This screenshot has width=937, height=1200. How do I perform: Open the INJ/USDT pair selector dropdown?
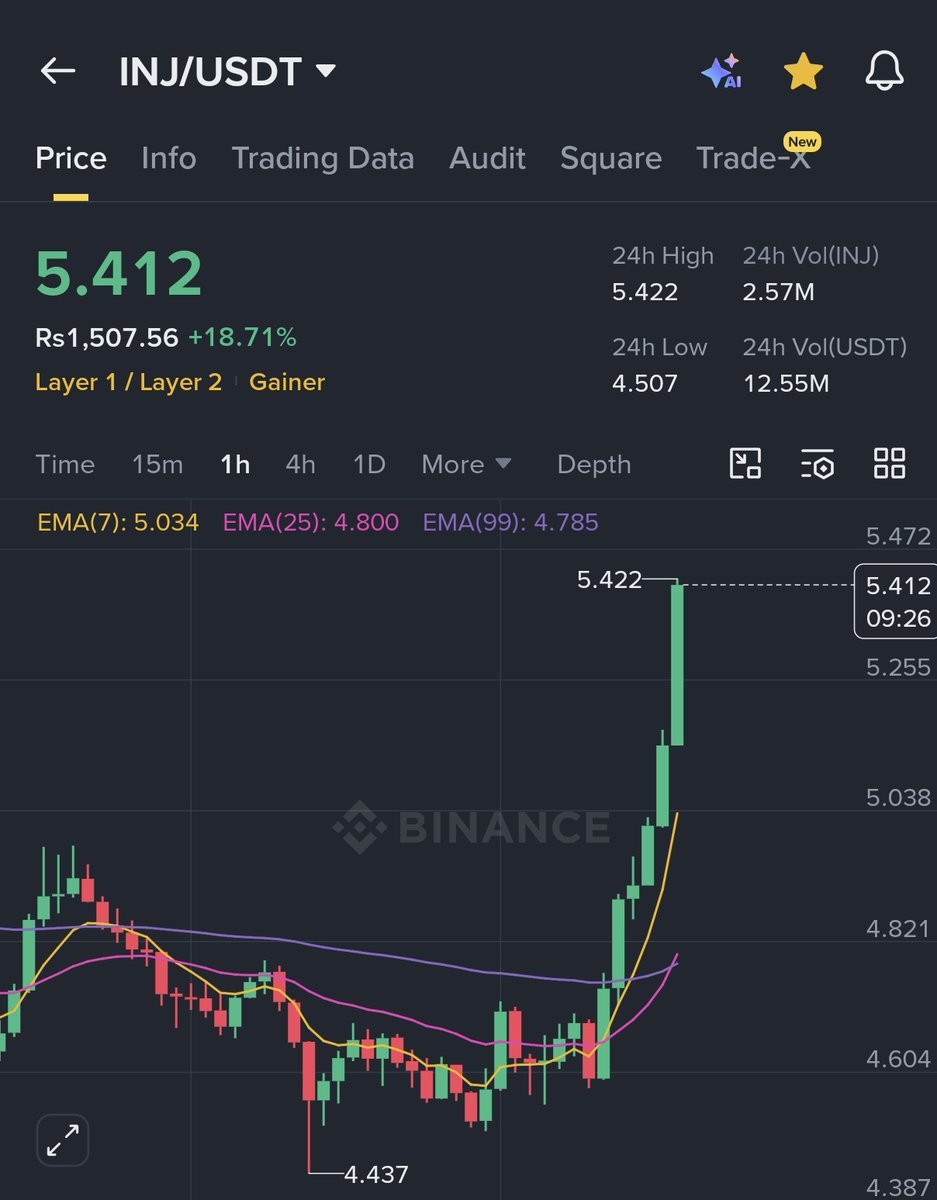click(x=227, y=72)
